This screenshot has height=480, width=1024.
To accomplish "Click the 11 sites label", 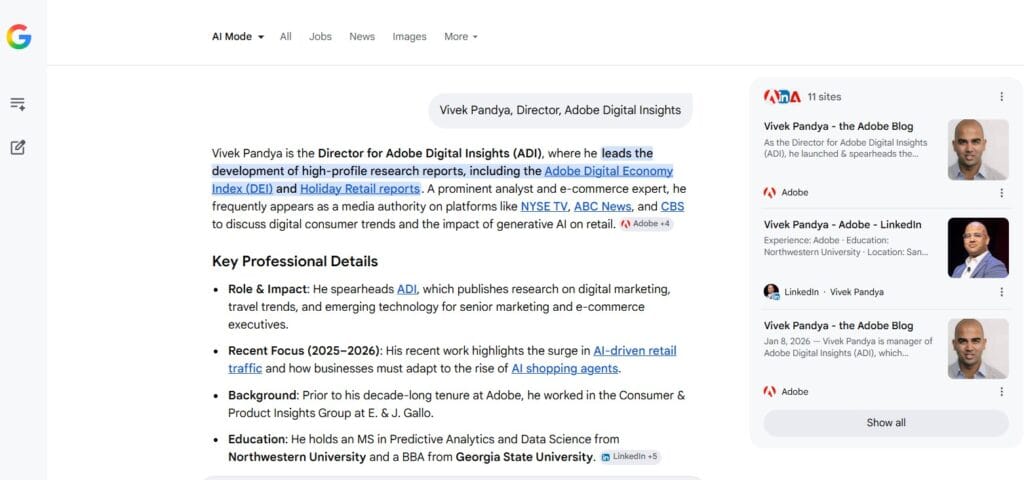I will point(824,97).
